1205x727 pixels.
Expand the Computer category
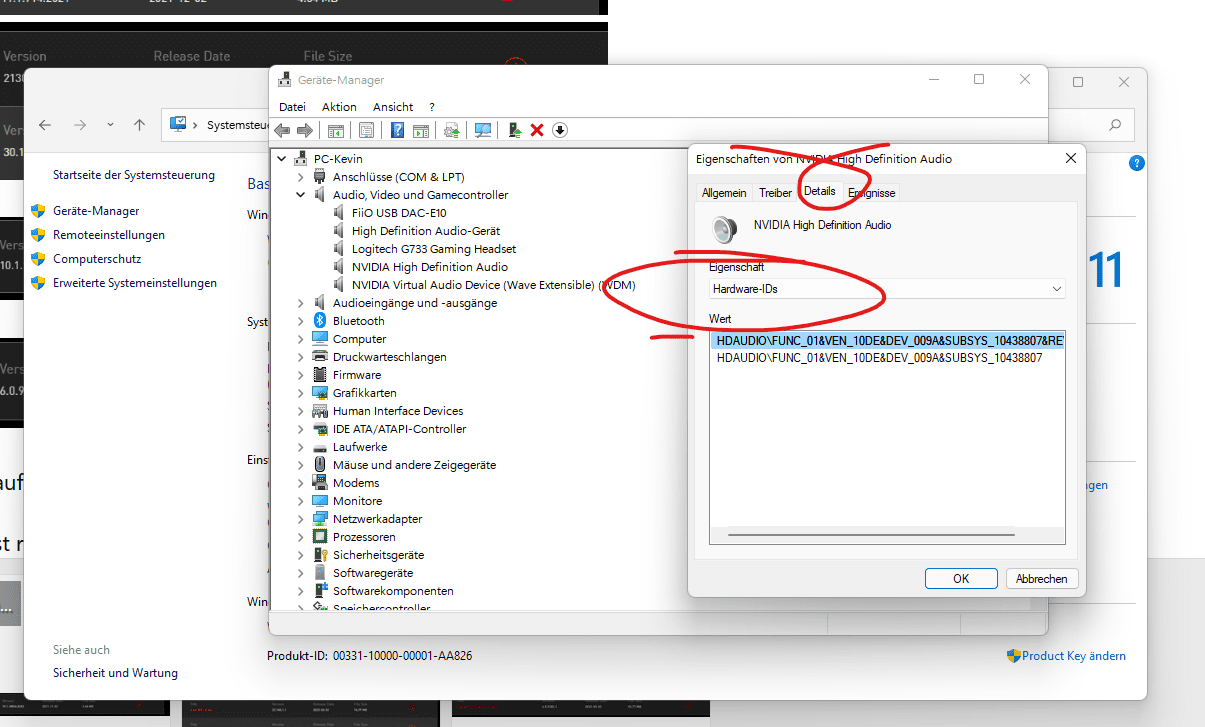click(x=301, y=339)
